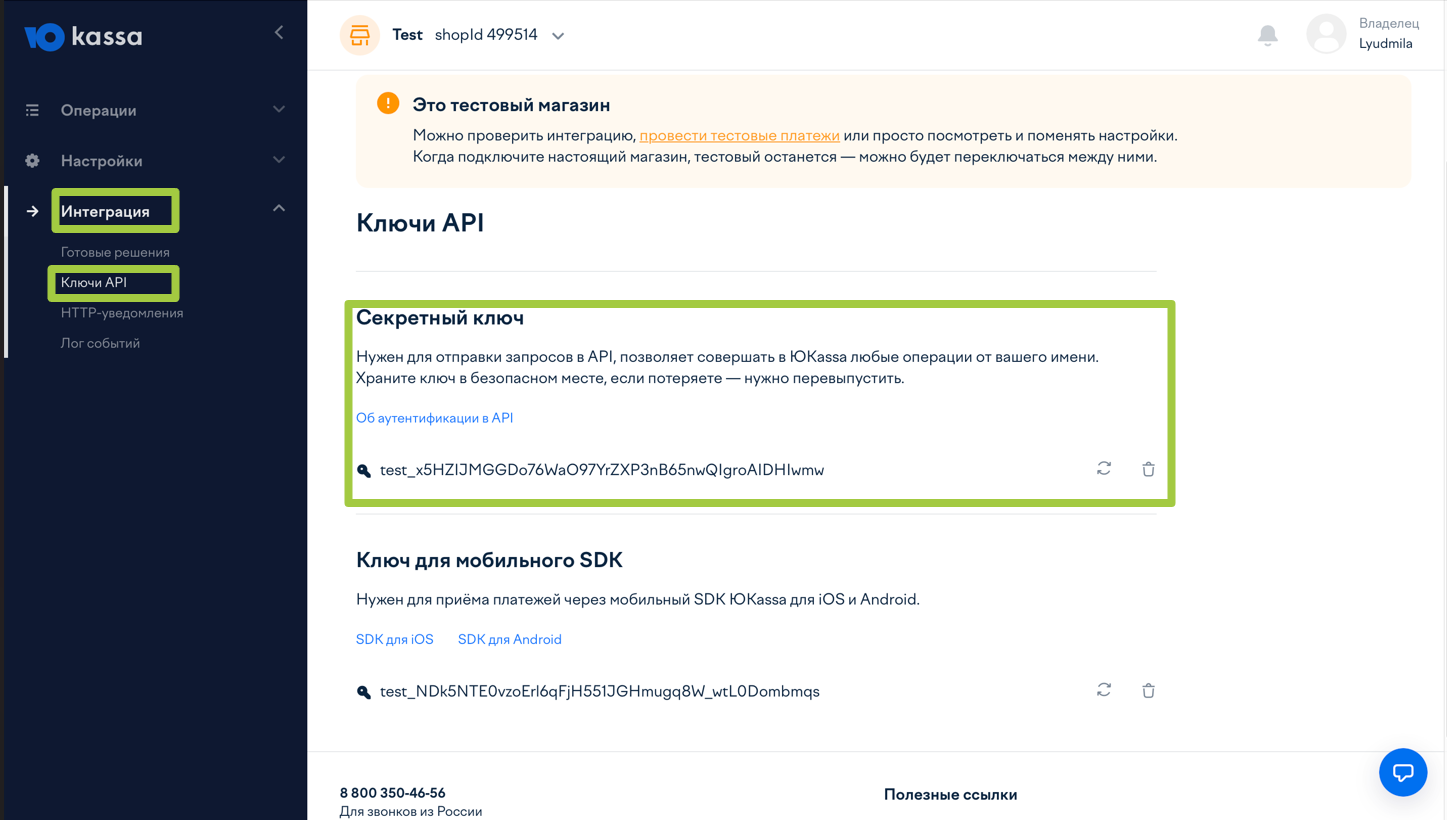Open the SDK для Android link
The height and width of the screenshot is (820, 1447).
pos(509,639)
